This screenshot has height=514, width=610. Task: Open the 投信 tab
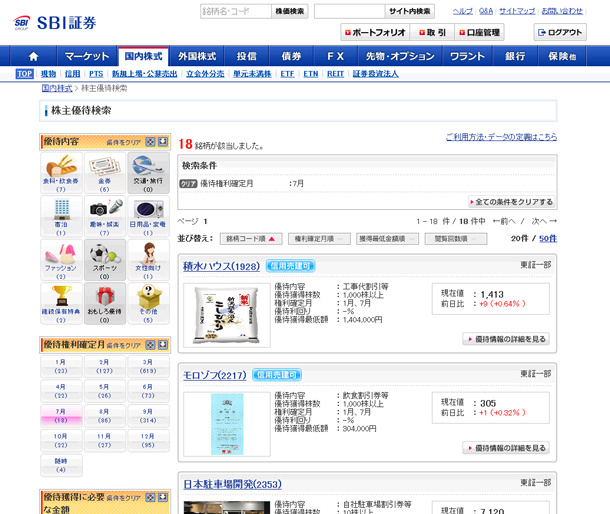click(x=247, y=56)
